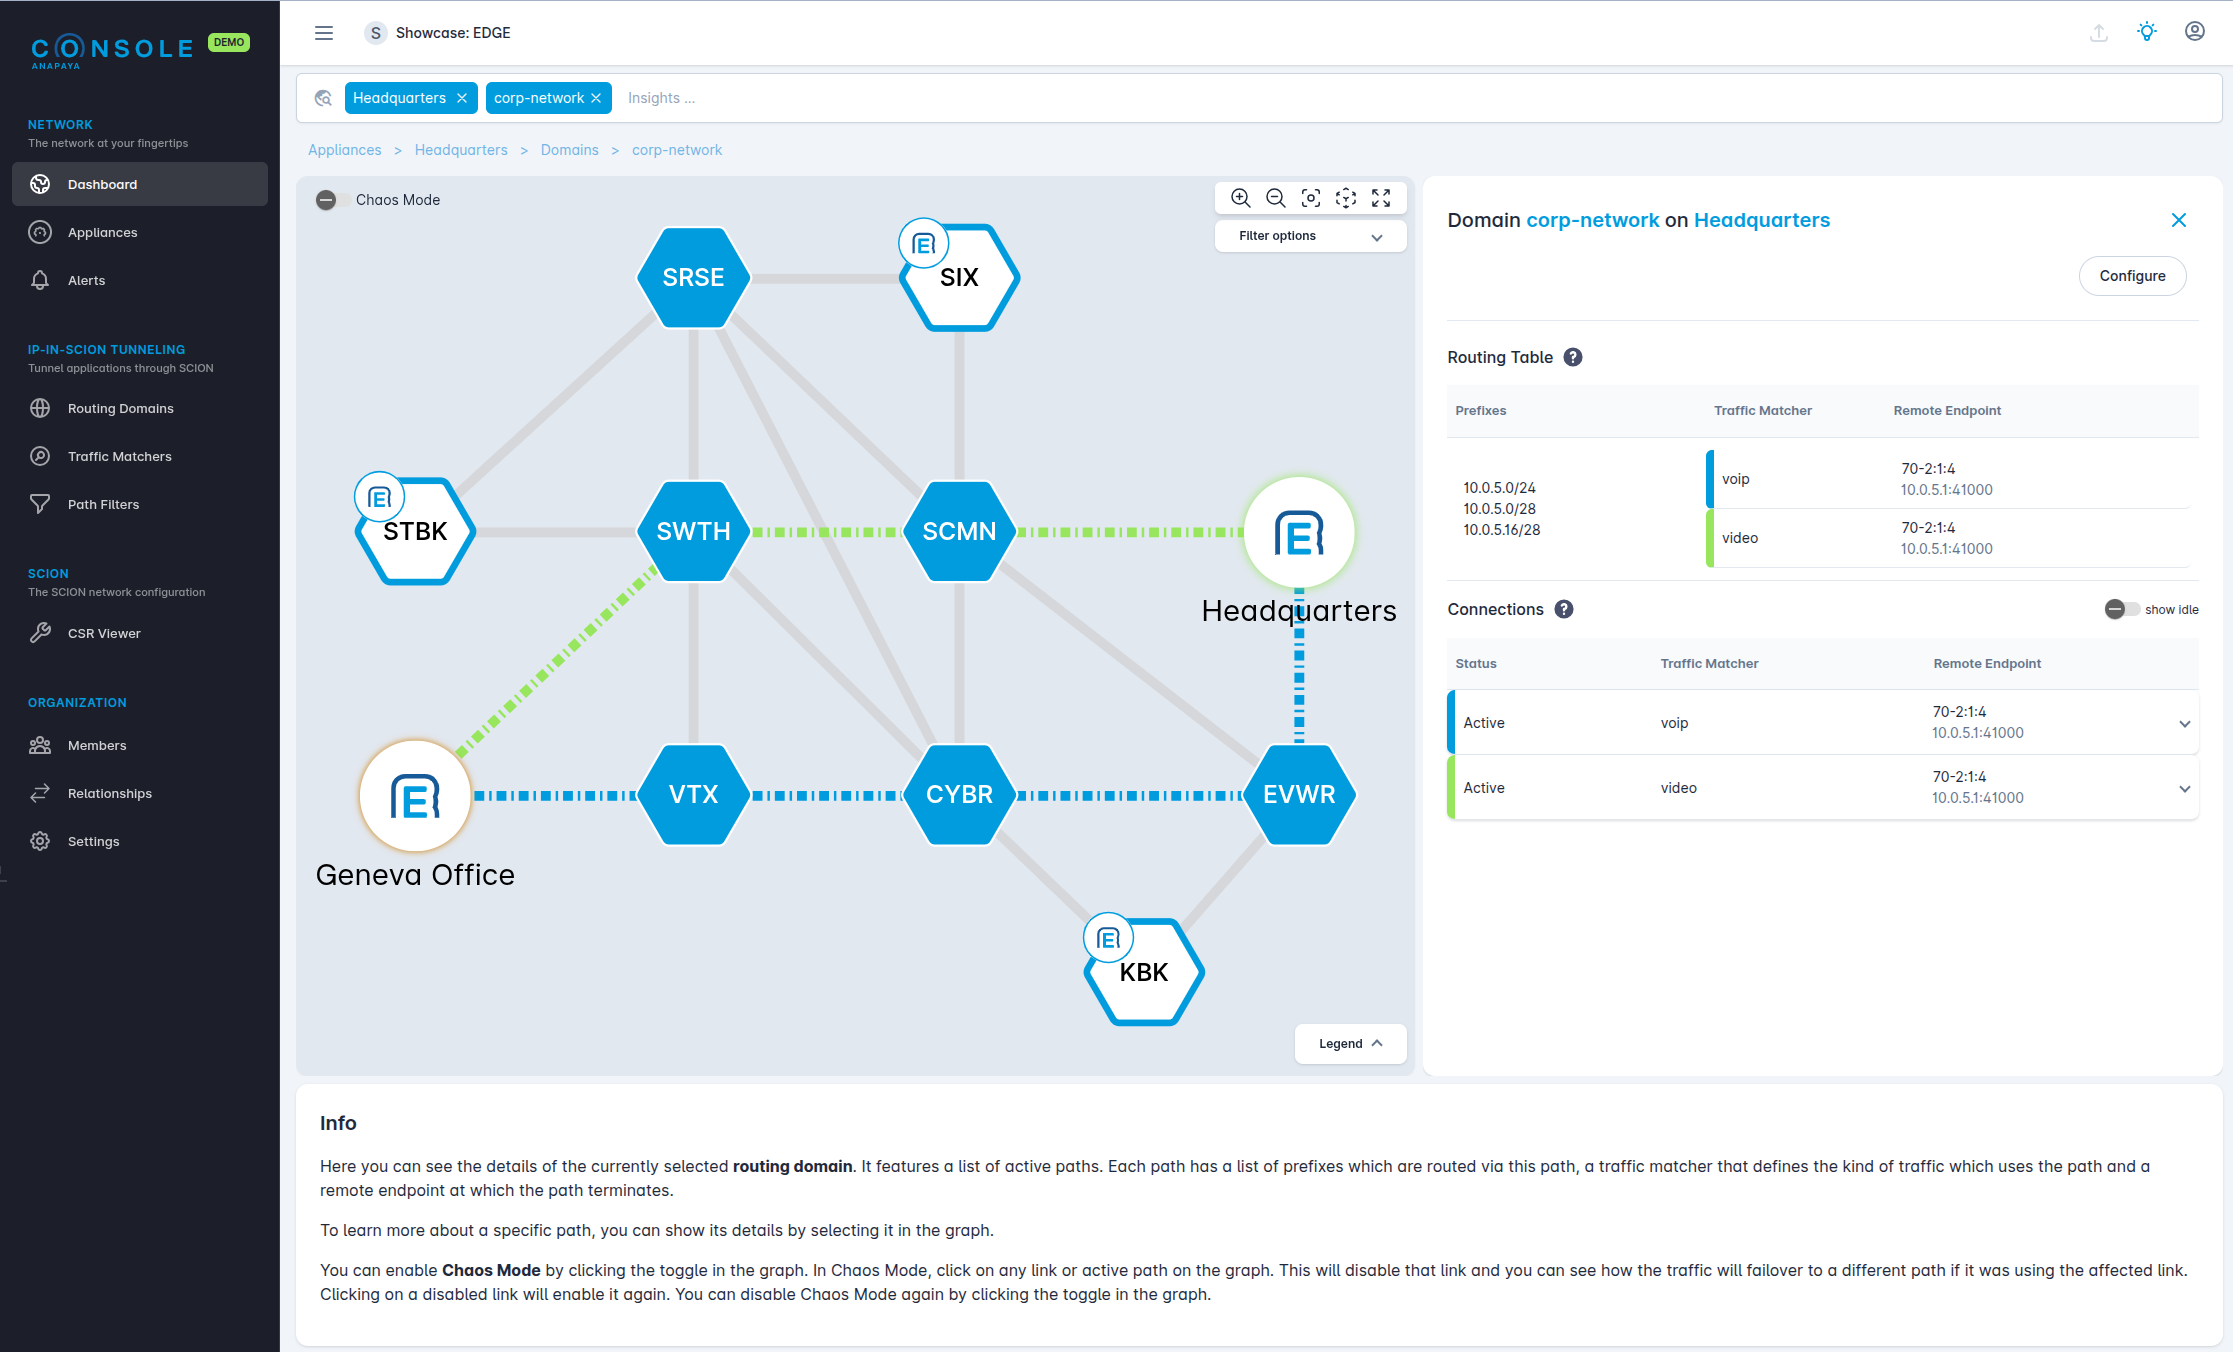
Task: Click the hamburger menu icon
Action: 324,33
